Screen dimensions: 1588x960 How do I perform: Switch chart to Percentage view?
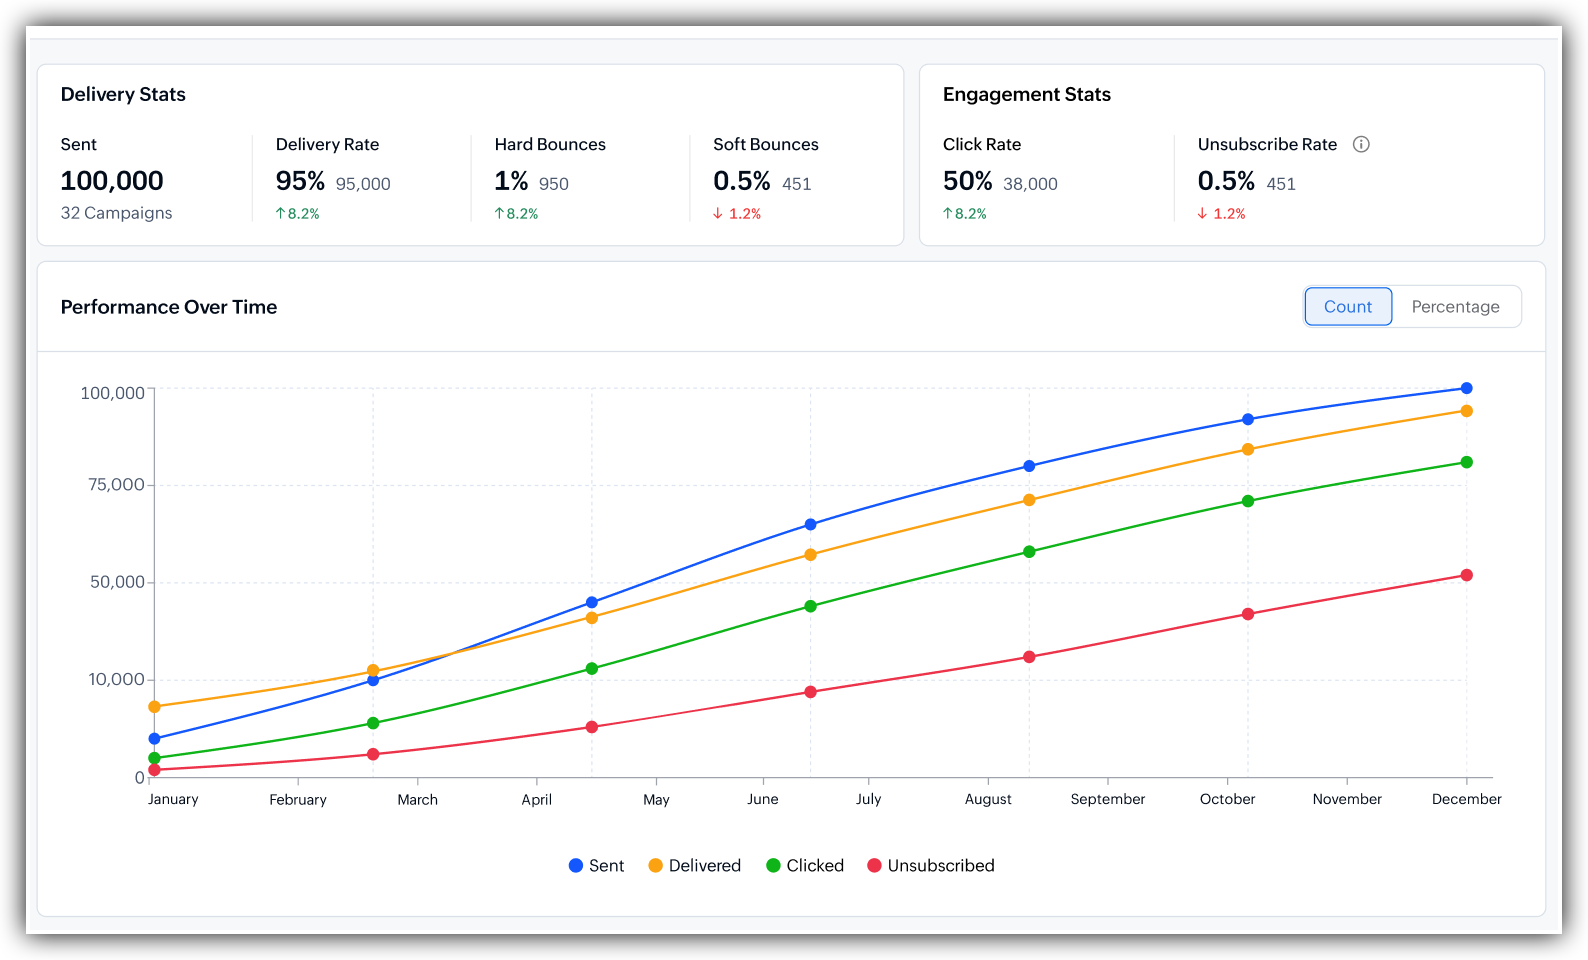point(1455,307)
